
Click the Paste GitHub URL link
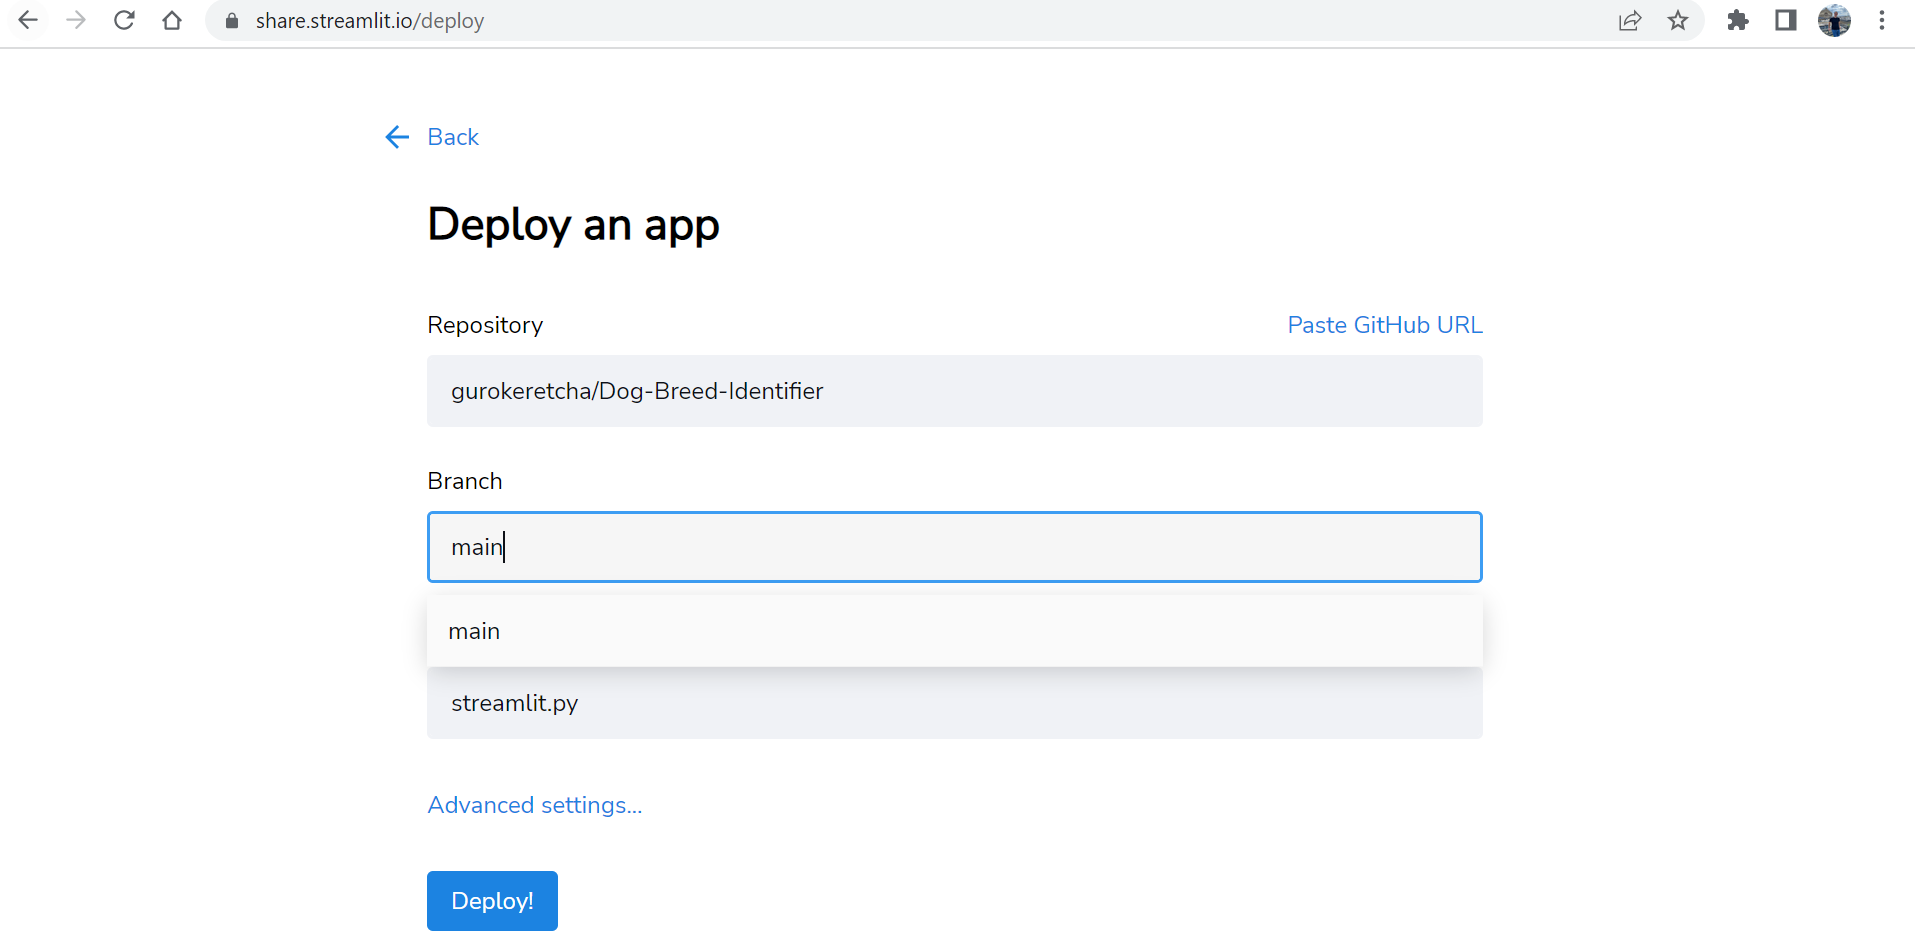1384,325
